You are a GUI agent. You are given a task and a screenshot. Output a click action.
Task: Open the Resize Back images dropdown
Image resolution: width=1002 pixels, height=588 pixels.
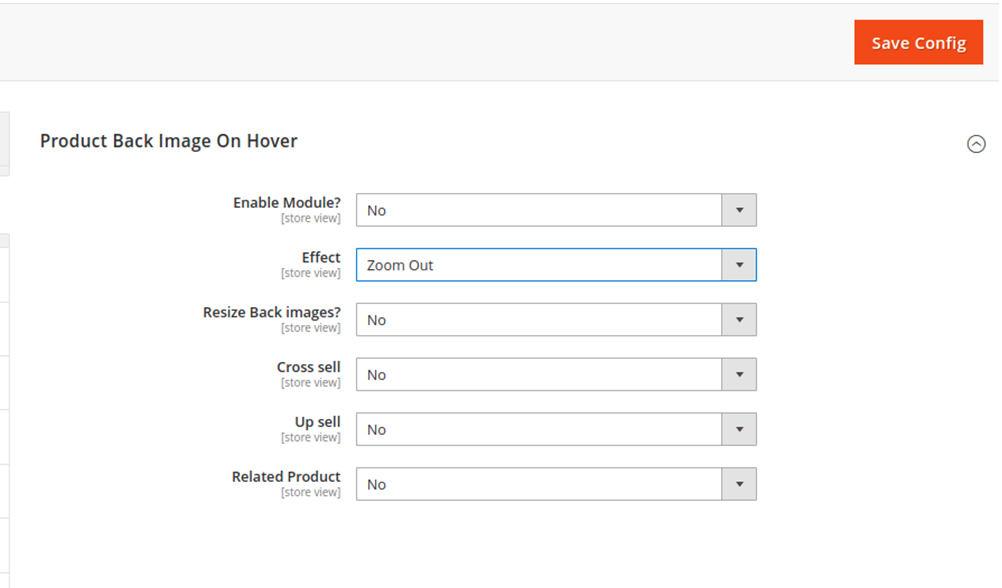[x=539, y=320]
